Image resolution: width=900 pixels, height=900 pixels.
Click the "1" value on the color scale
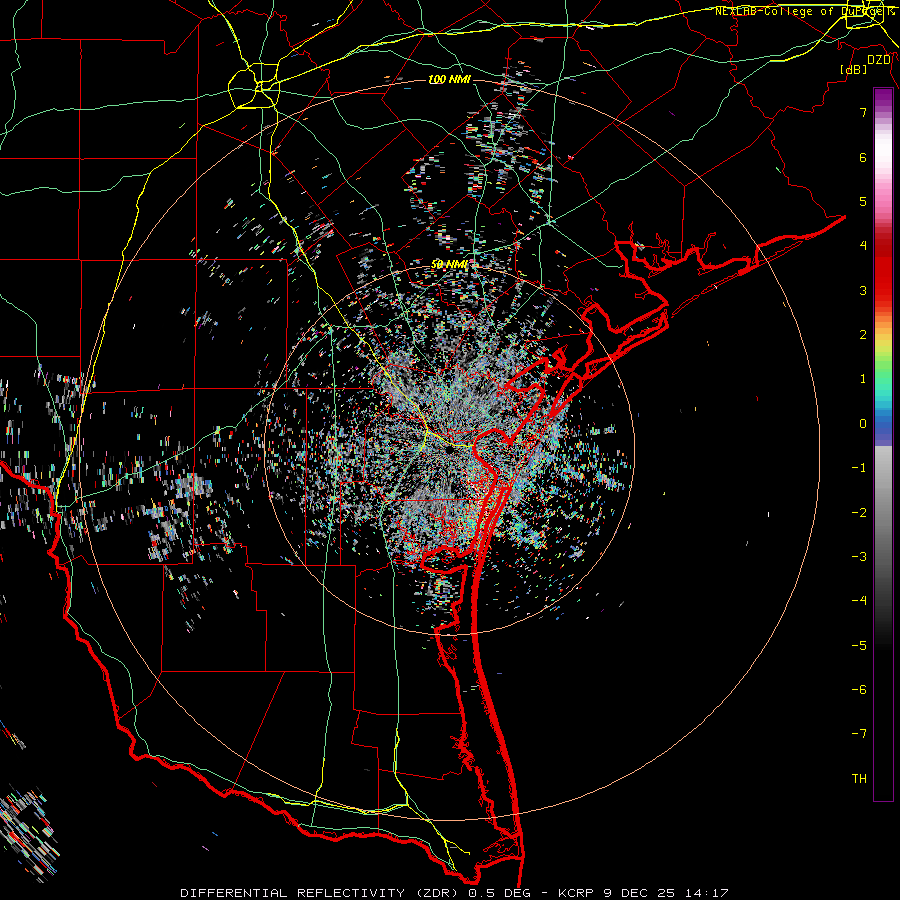tap(863, 379)
